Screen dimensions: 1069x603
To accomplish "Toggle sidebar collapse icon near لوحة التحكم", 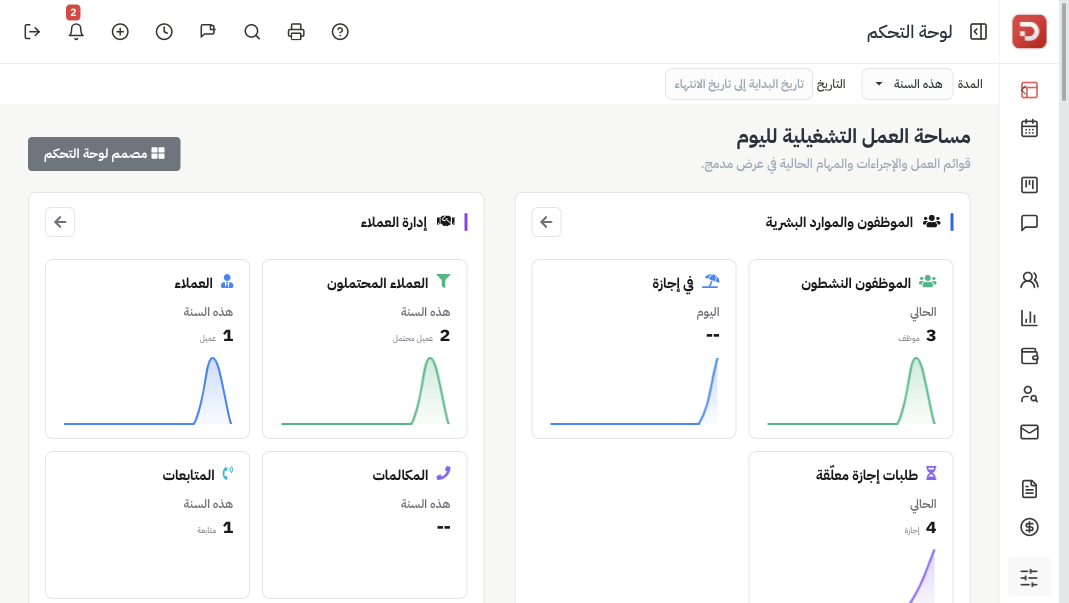I will click(978, 32).
